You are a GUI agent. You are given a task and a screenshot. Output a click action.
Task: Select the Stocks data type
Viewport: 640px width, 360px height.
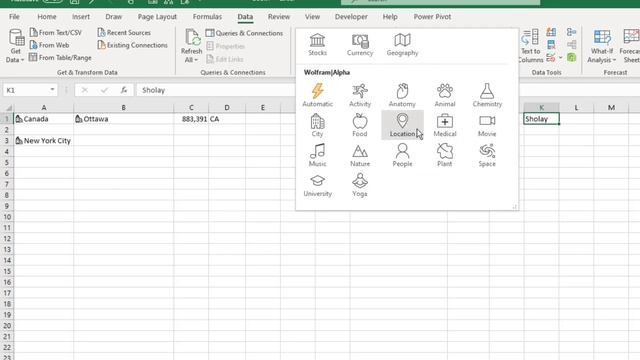(317, 44)
